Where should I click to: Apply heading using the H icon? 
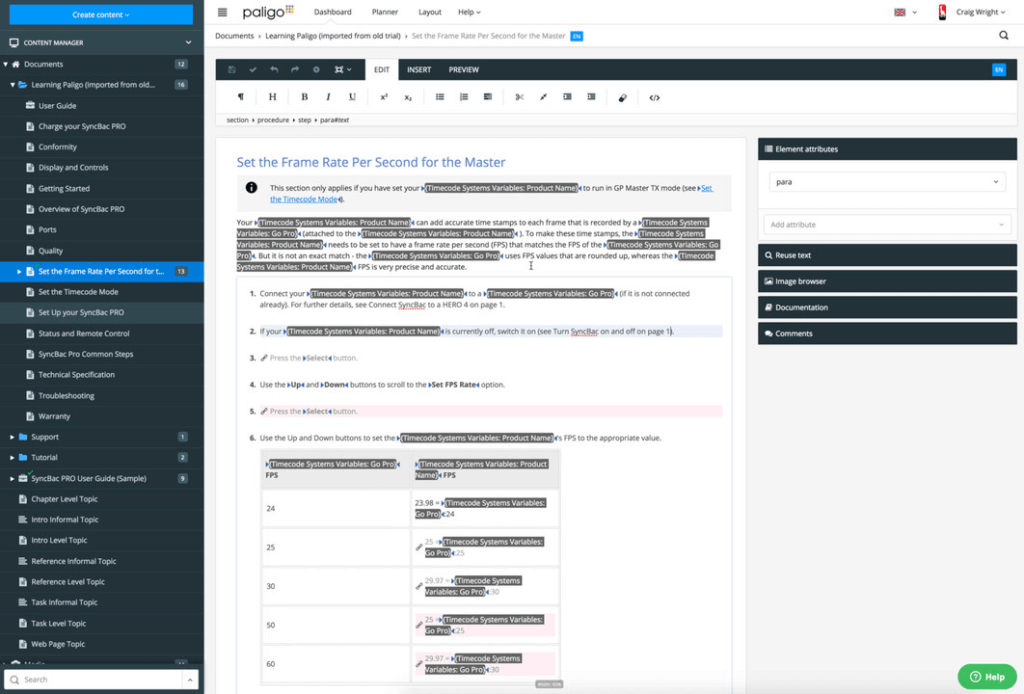[272, 97]
